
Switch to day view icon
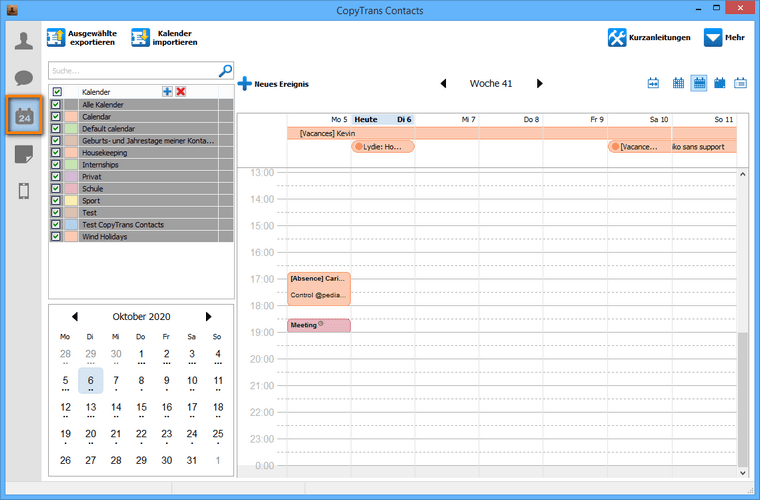678,83
